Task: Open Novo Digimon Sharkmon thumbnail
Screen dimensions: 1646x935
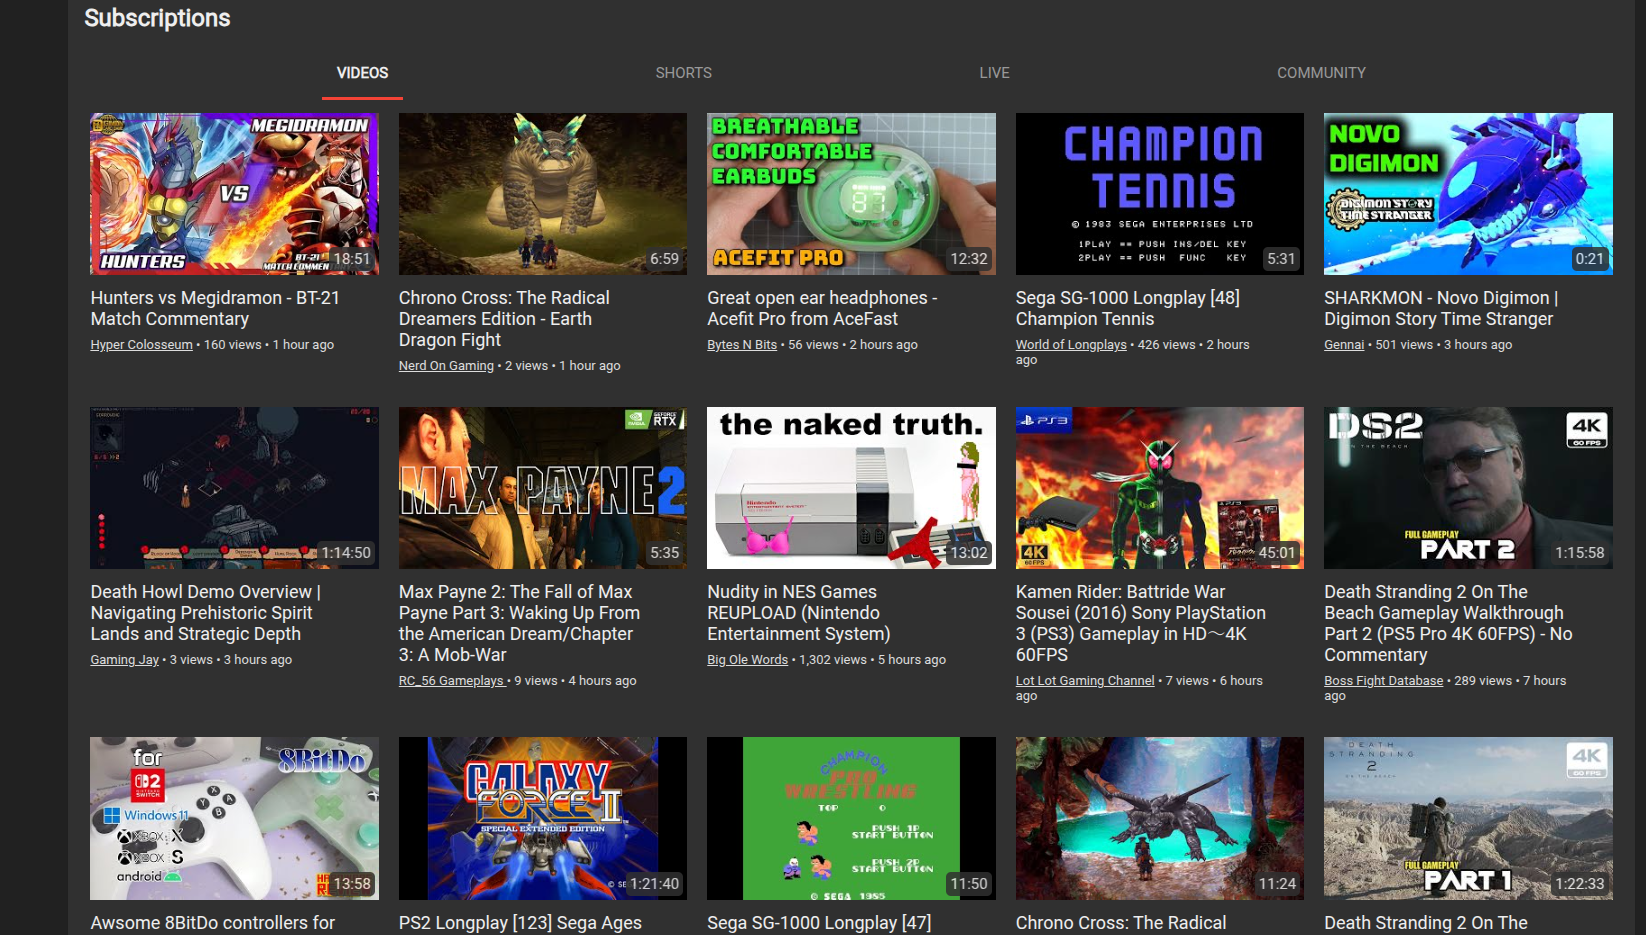Action: (1468, 194)
